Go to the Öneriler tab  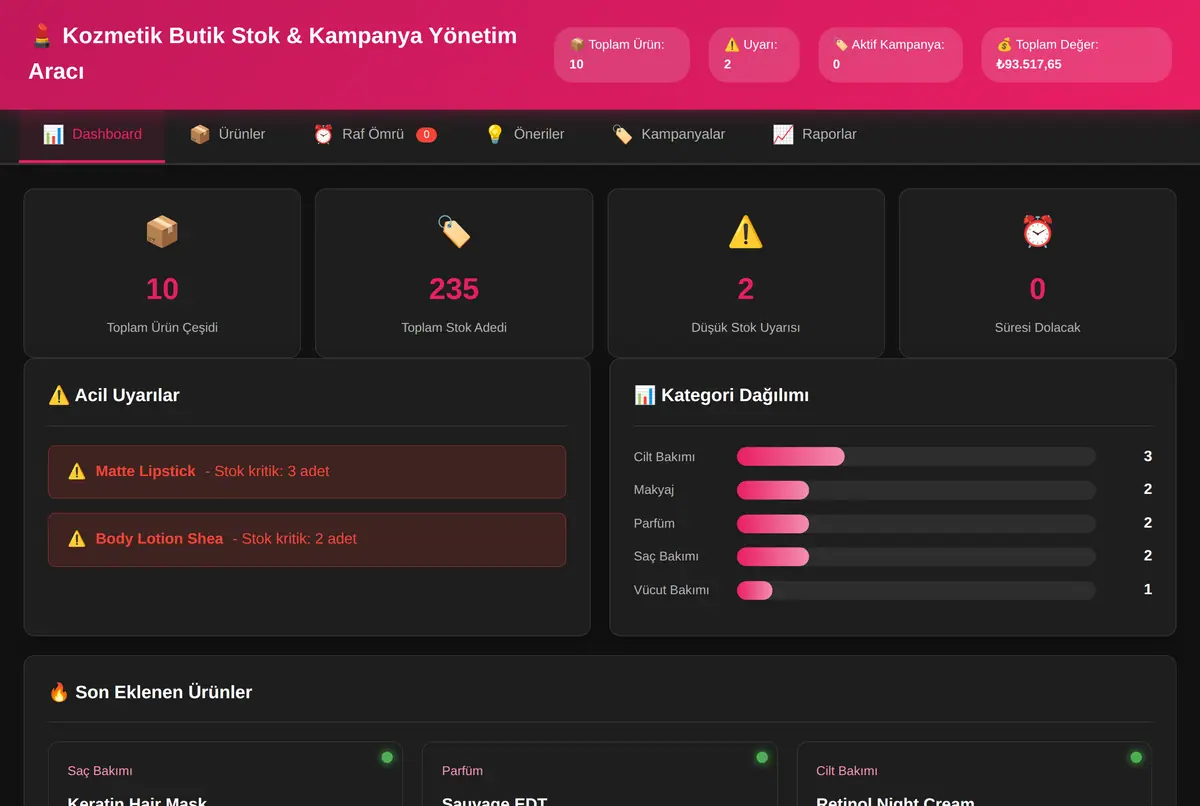point(524,134)
